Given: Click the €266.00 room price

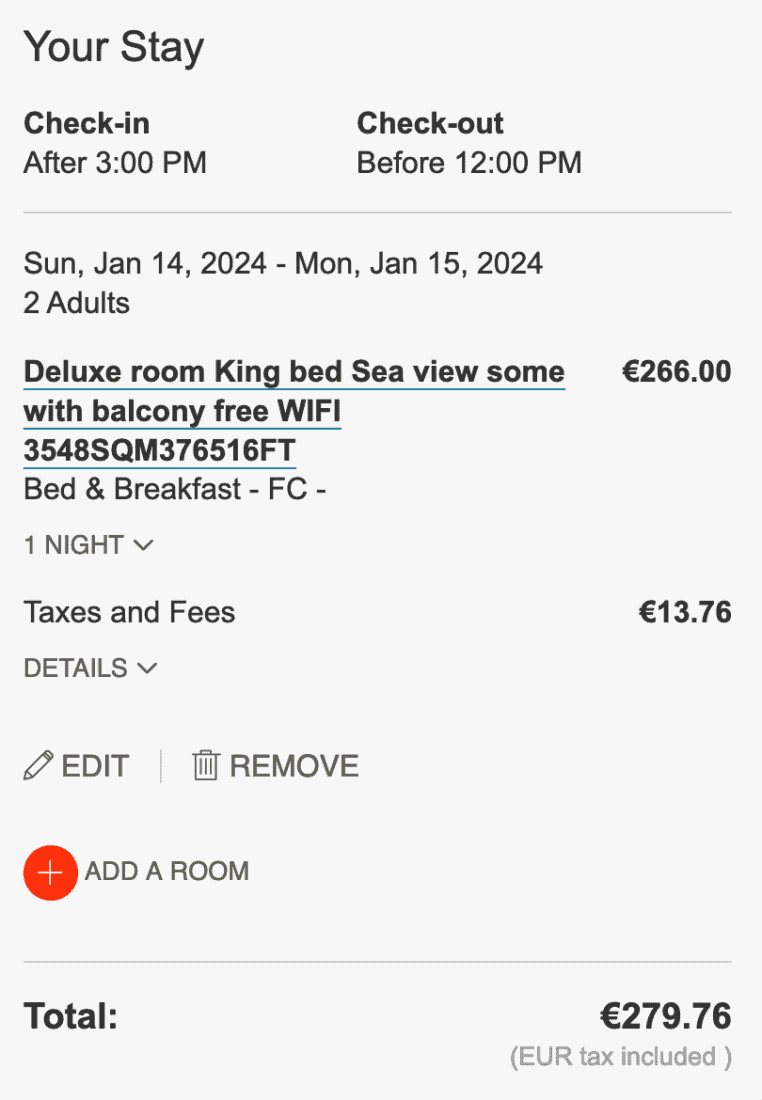Looking at the screenshot, I should [x=676, y=372].
